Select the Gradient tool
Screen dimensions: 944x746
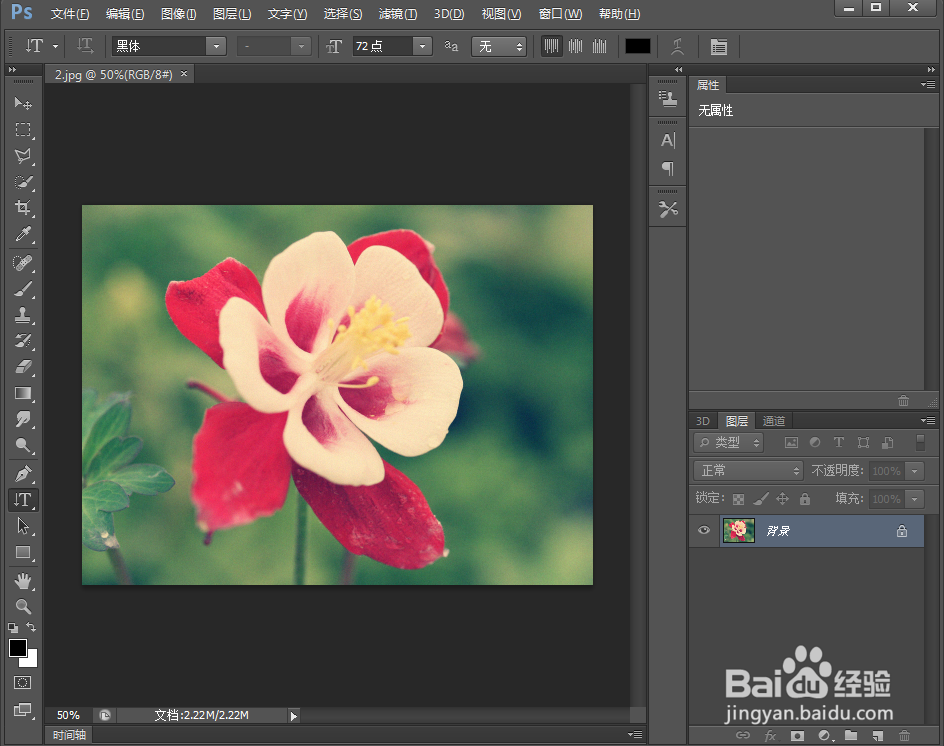23,393
